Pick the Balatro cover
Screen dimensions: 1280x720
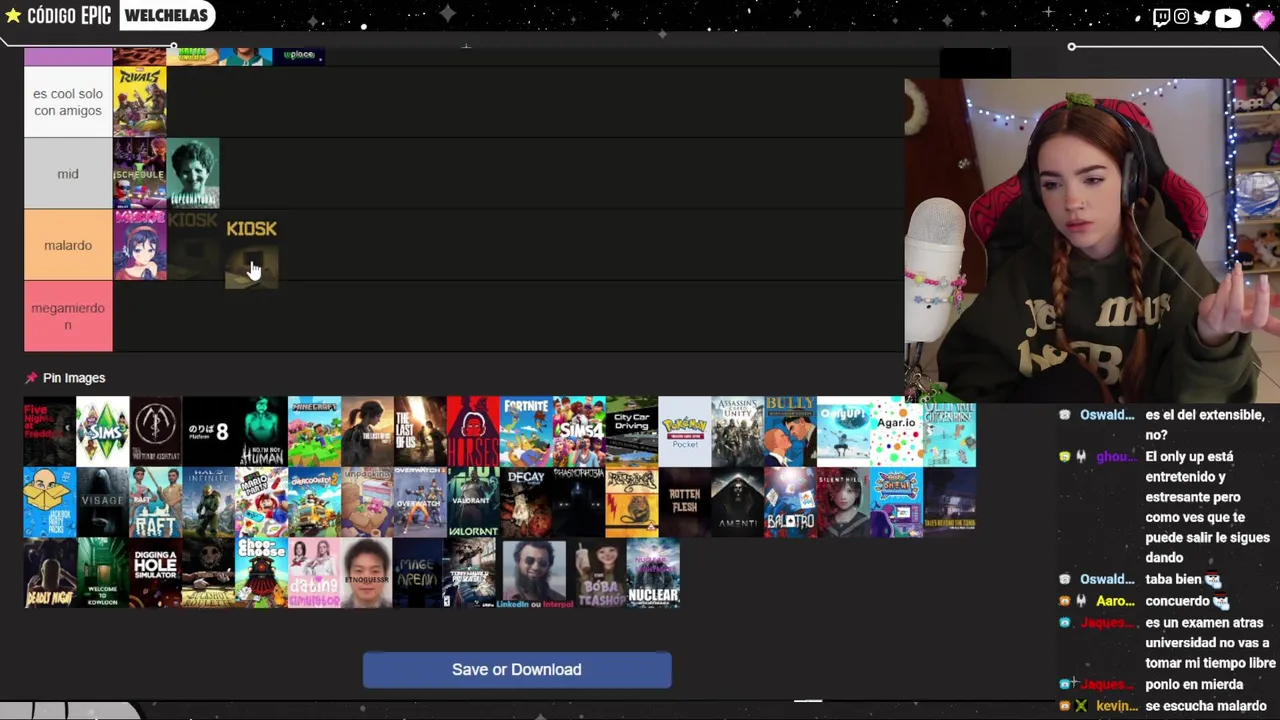pyautogui.click(x=791, y=503)
